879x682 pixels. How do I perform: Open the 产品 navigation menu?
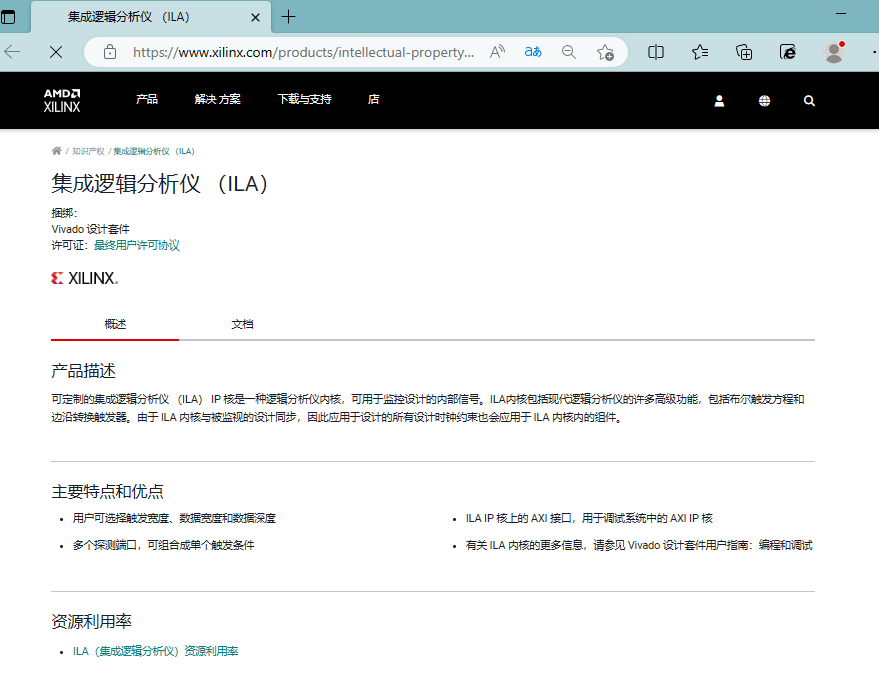click(147, 99)
